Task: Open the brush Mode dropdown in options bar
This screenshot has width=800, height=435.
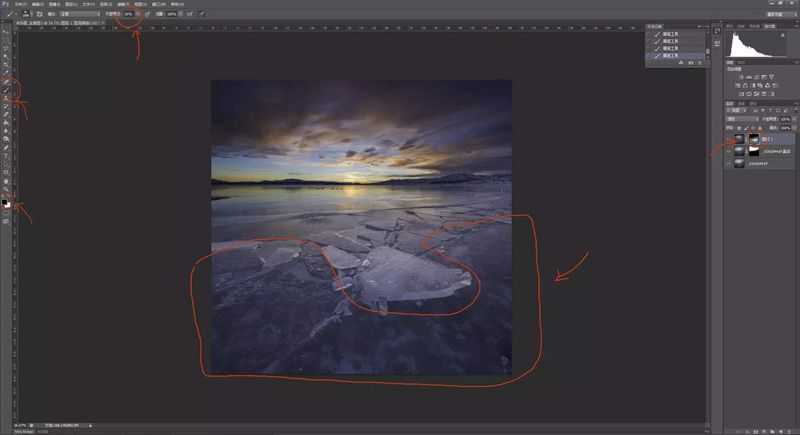Action: tap(79, 14)
